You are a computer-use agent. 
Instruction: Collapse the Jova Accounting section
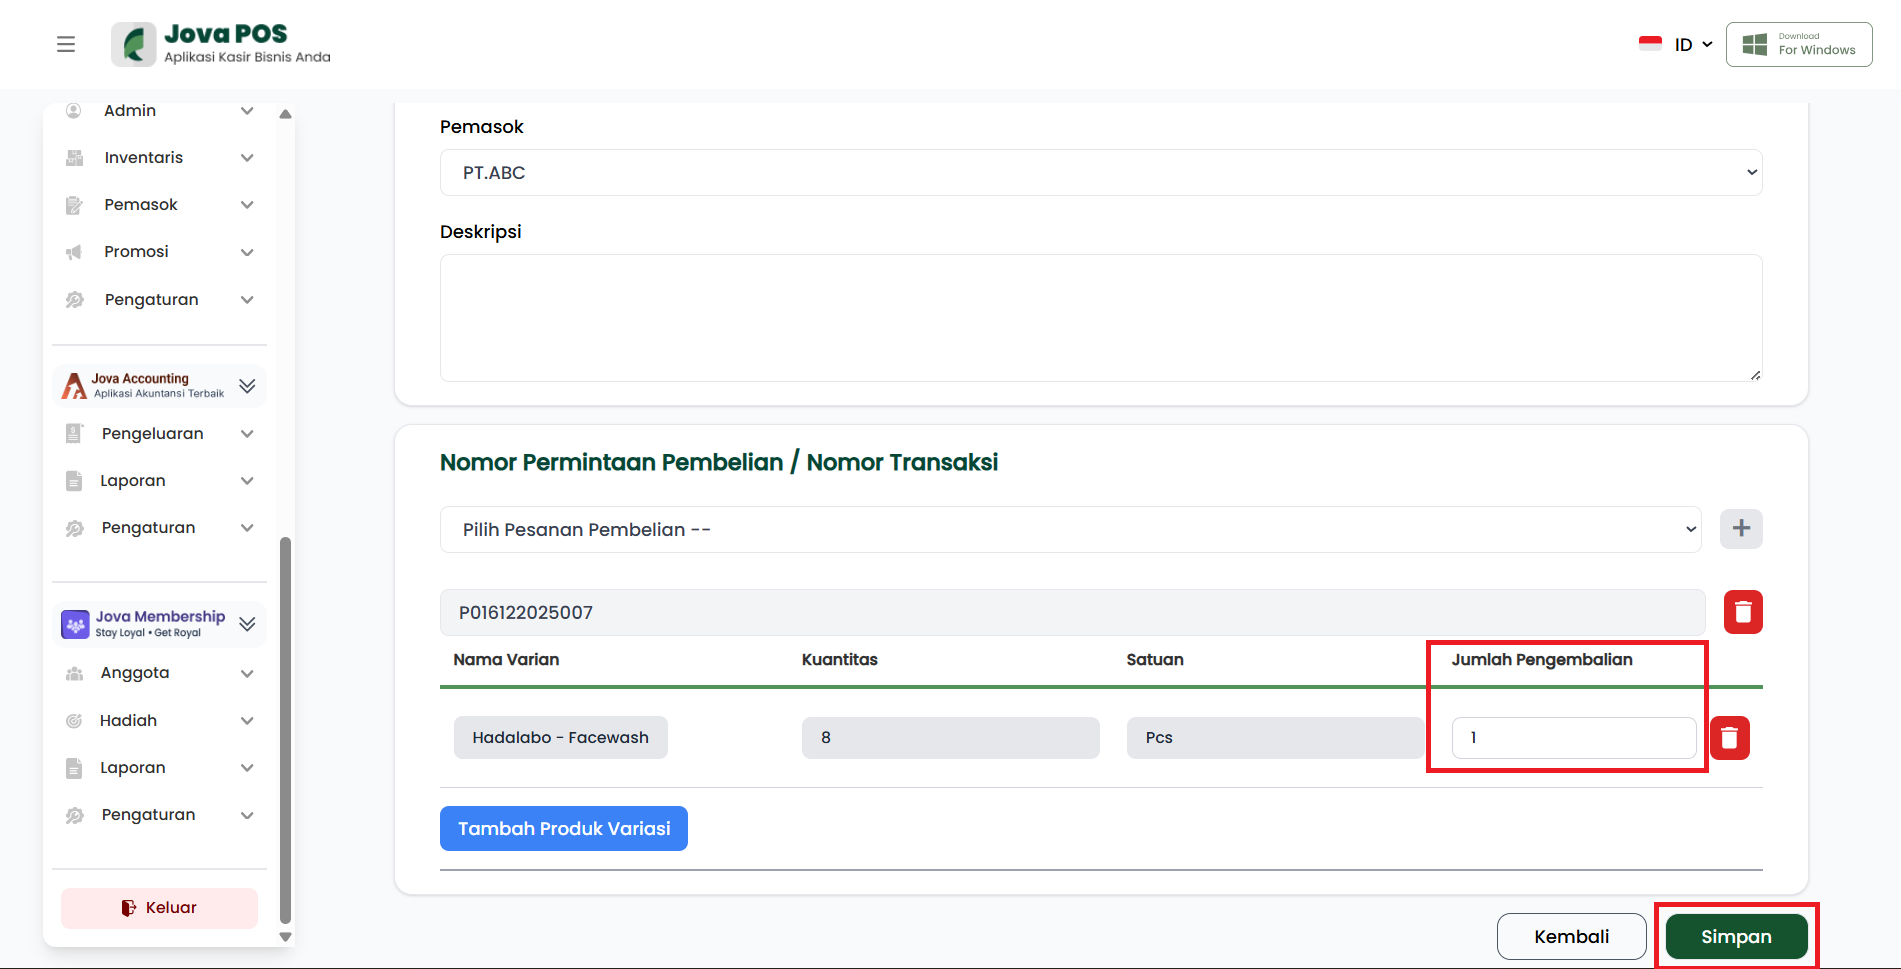247,386
